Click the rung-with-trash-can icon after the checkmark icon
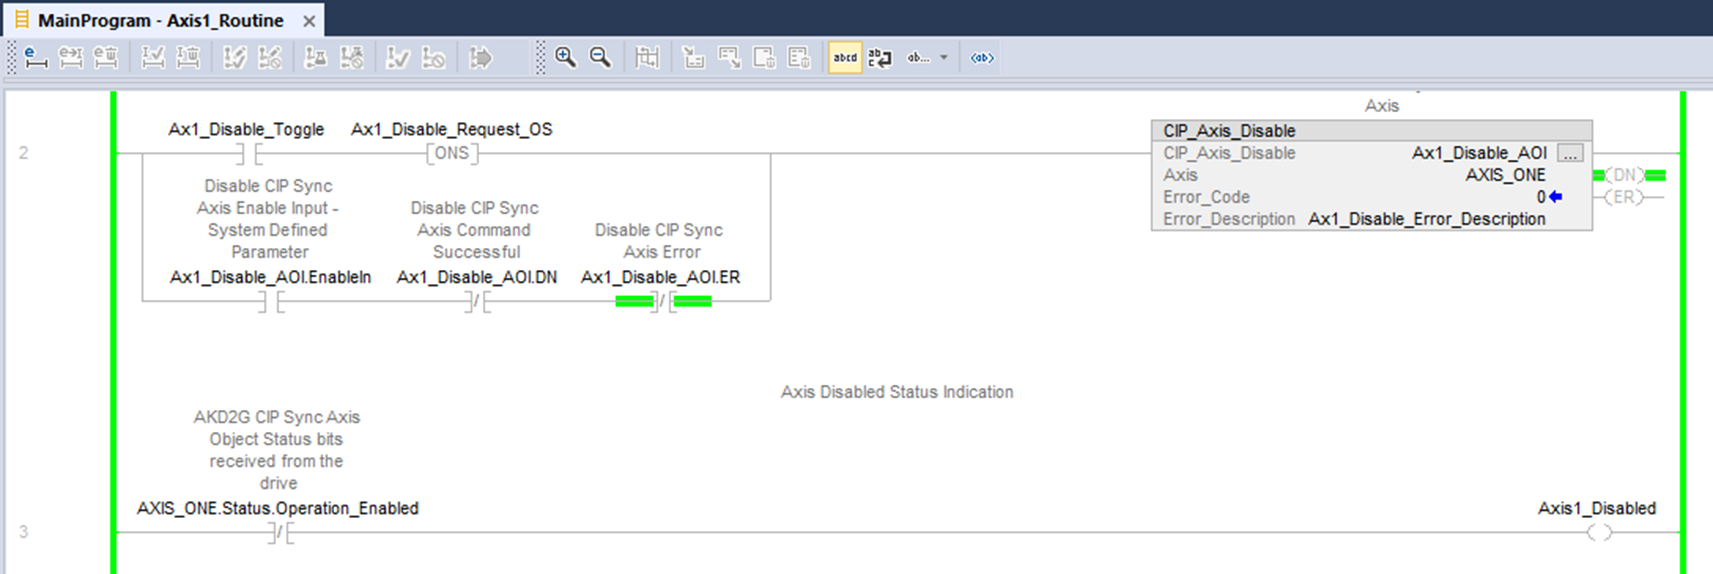The height and width of the screenshot is (574, 1713). point(188,58)
